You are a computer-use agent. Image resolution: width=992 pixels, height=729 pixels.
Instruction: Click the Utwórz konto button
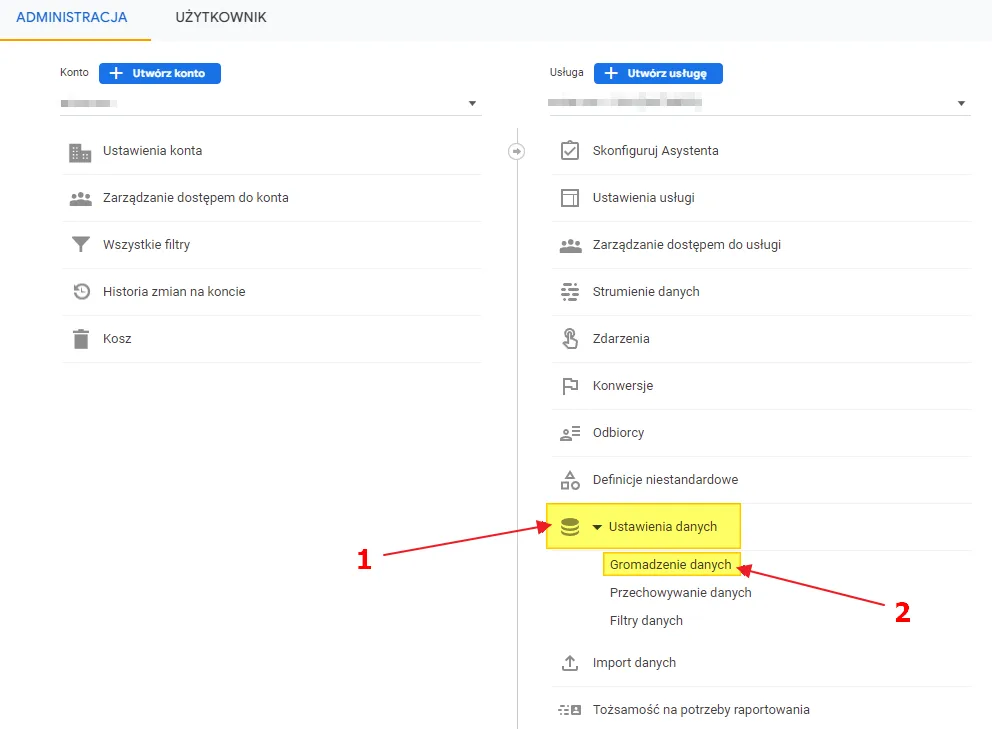click(160, 73)
